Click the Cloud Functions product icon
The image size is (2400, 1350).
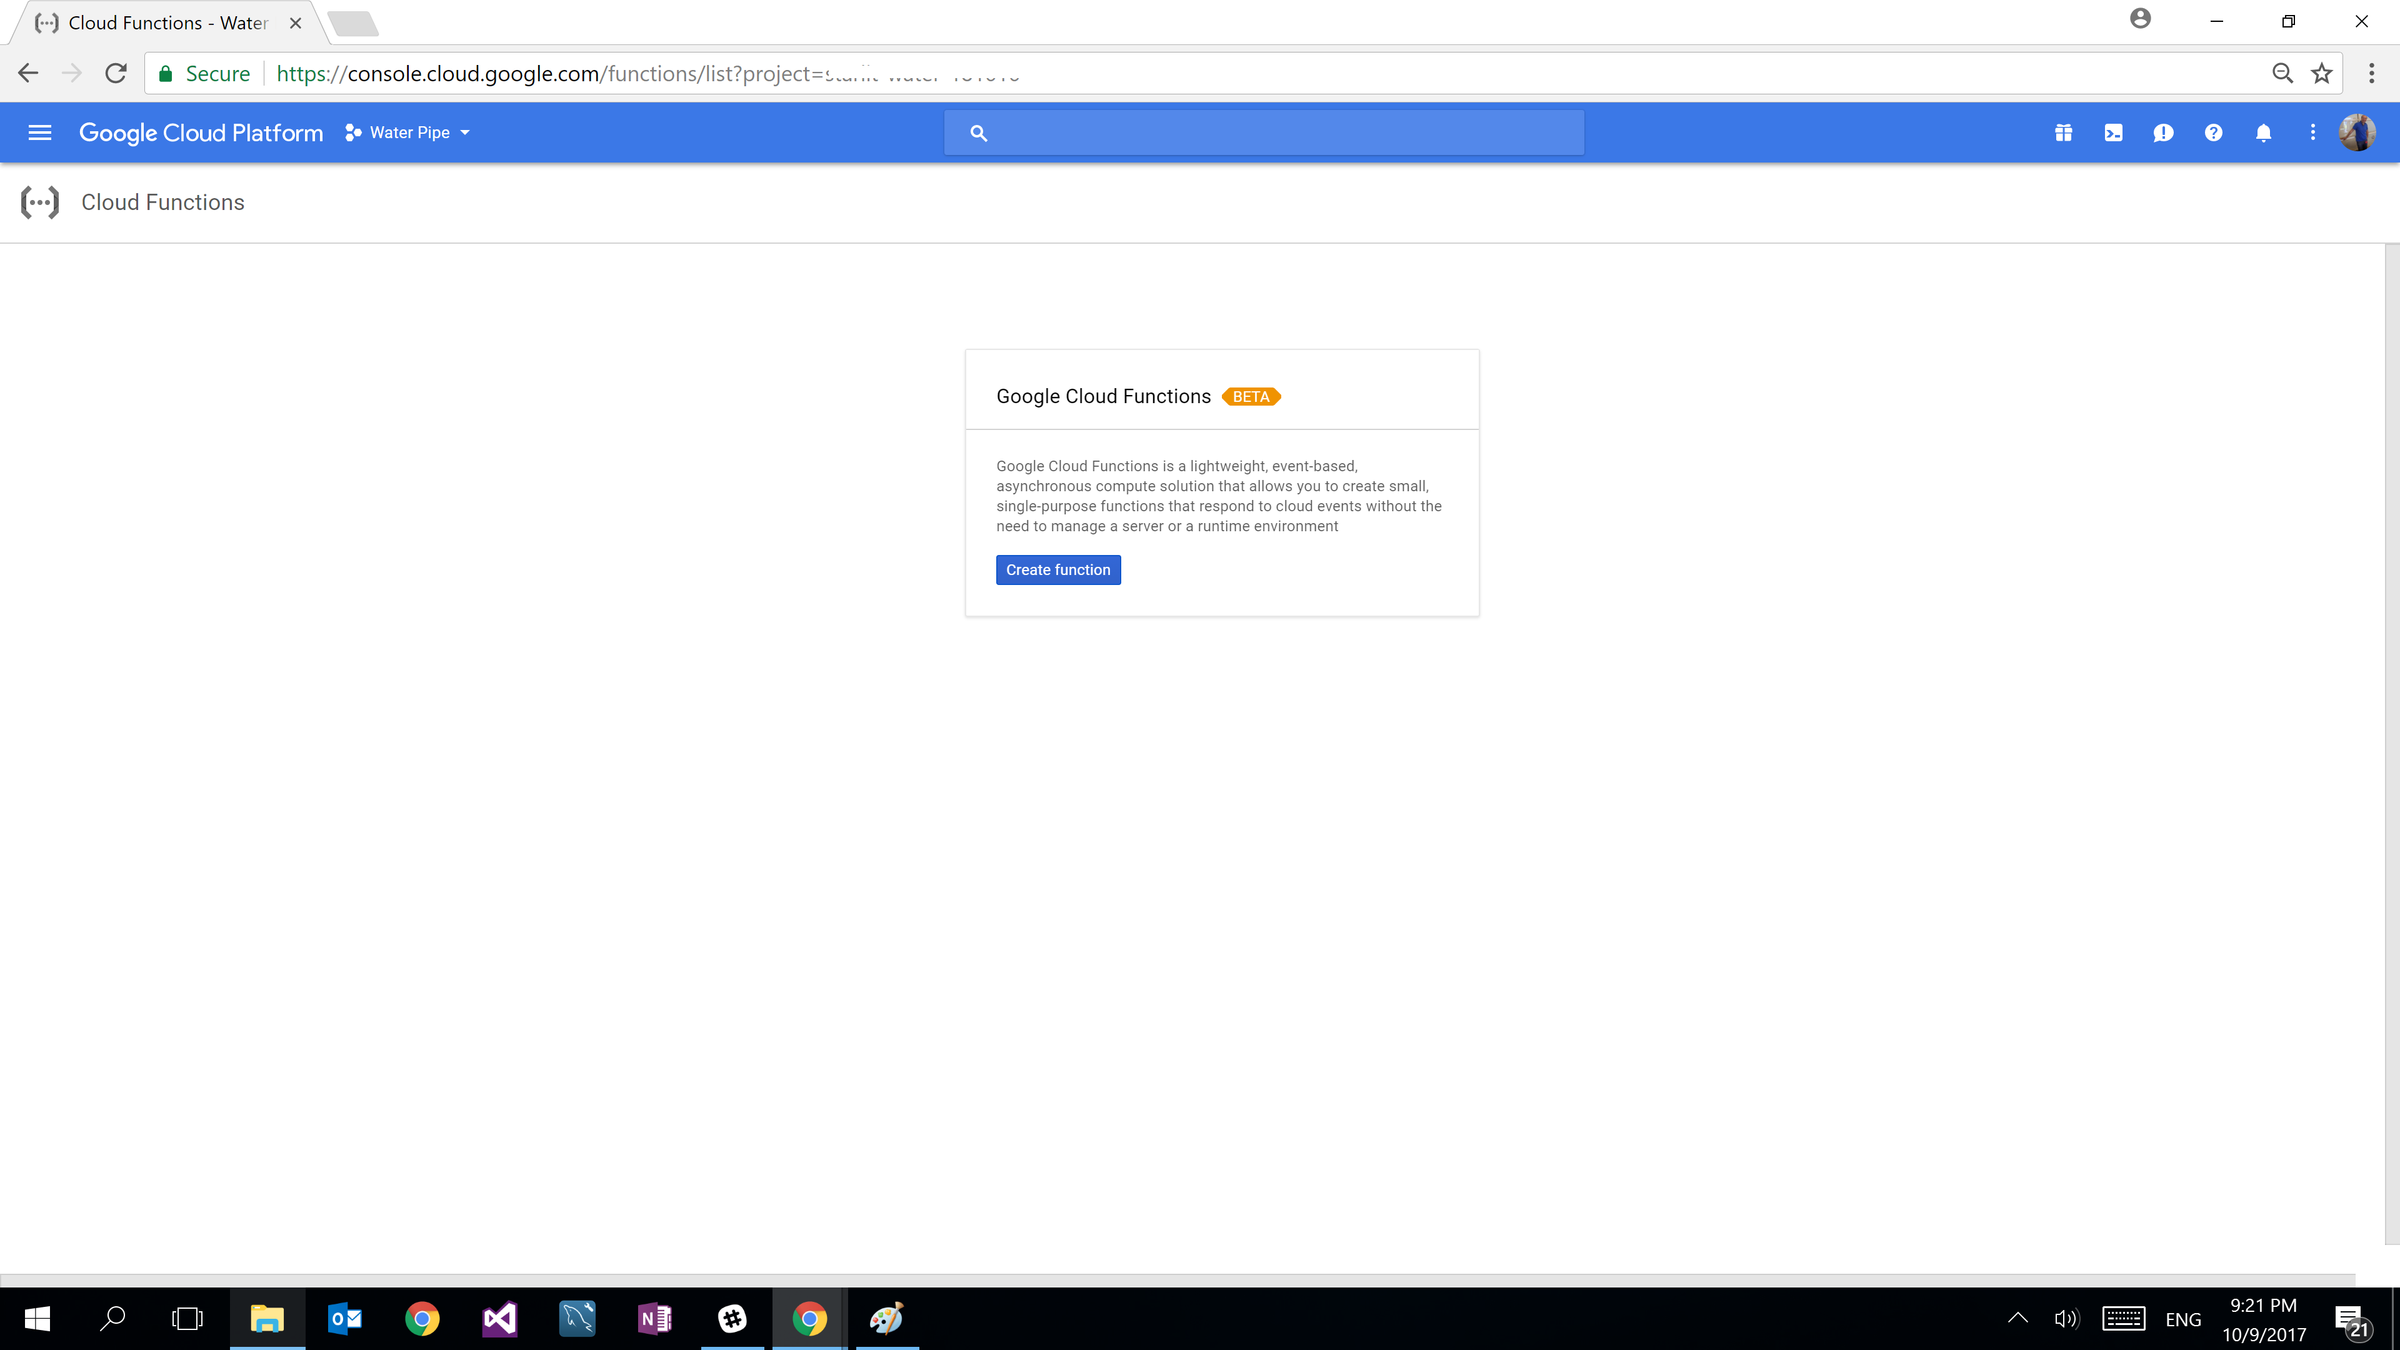pos(40,202)
